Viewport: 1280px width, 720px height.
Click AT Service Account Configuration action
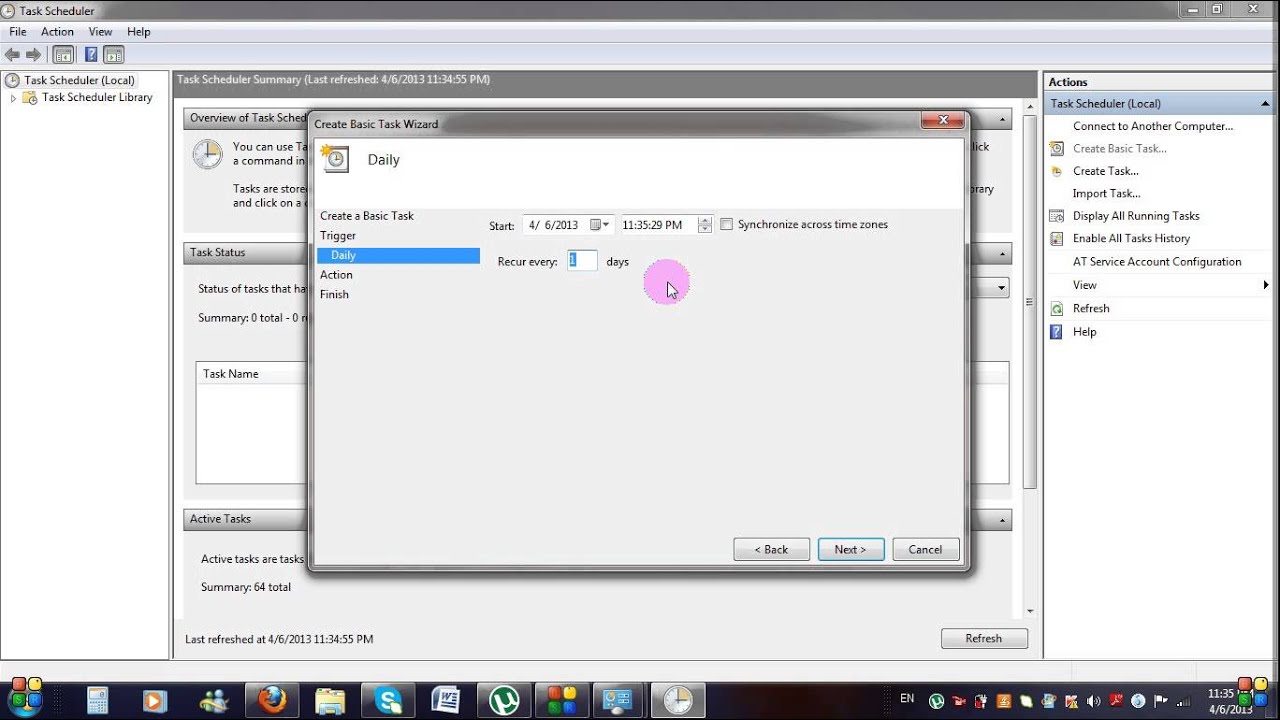[x=1156, y=262]
